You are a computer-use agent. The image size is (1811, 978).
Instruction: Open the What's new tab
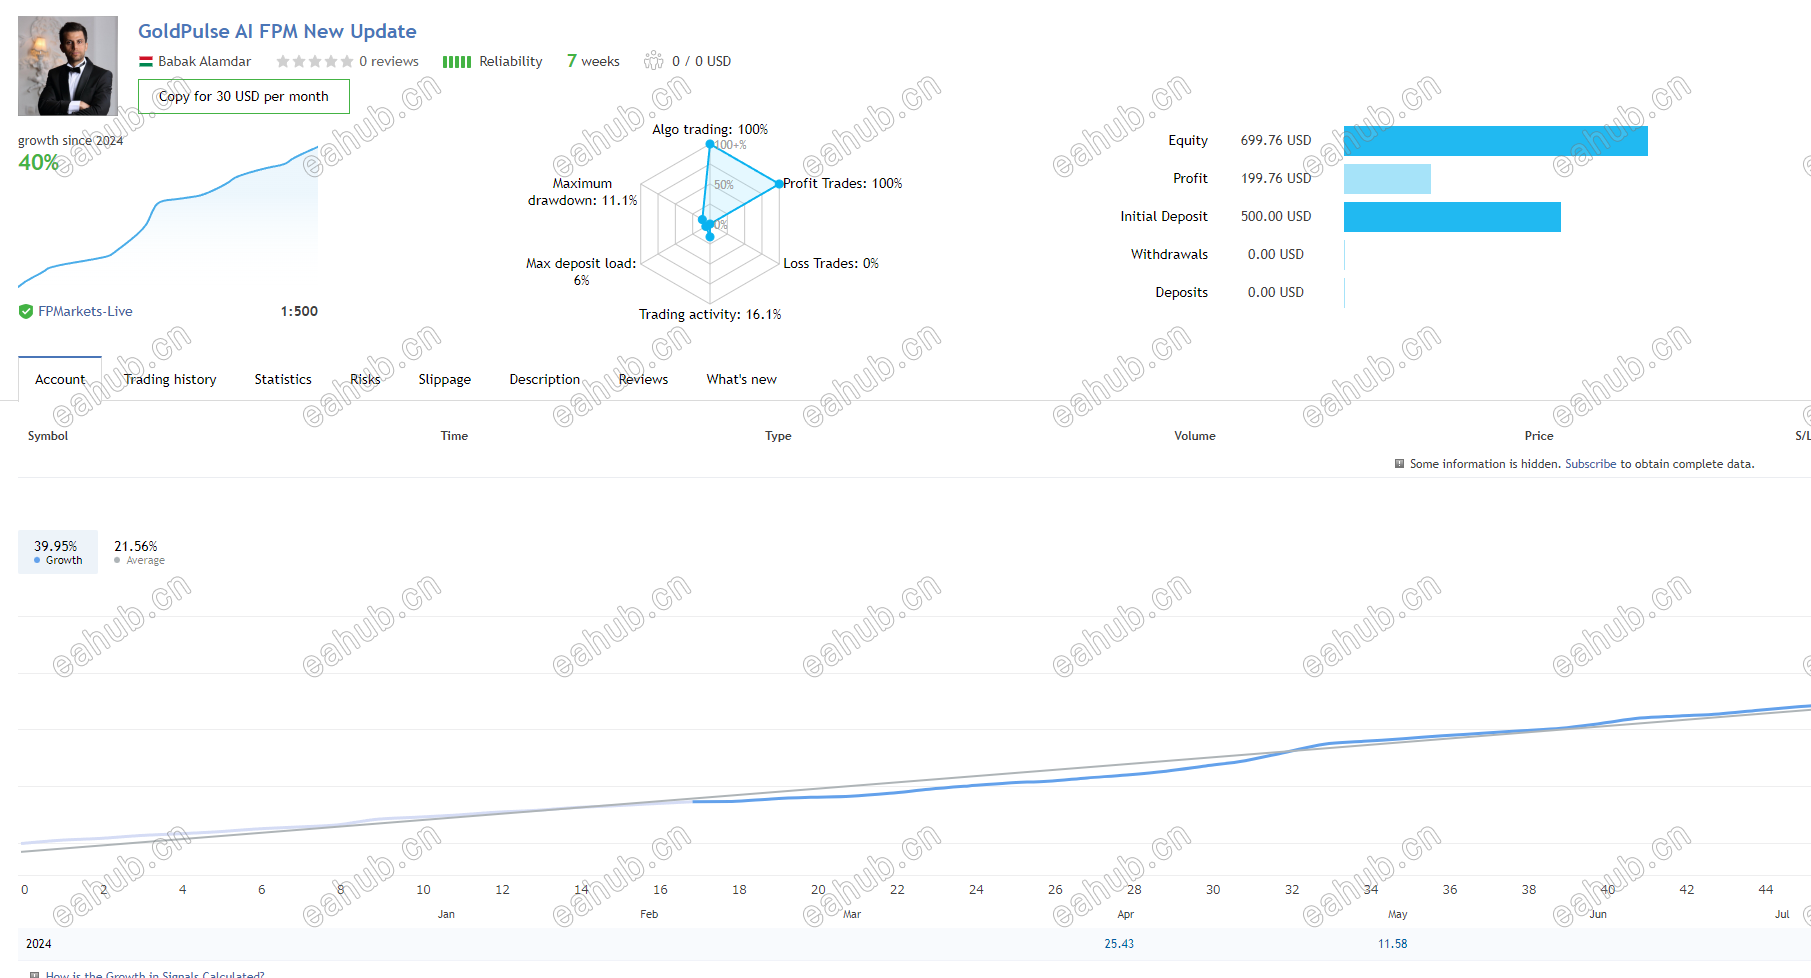741,380
